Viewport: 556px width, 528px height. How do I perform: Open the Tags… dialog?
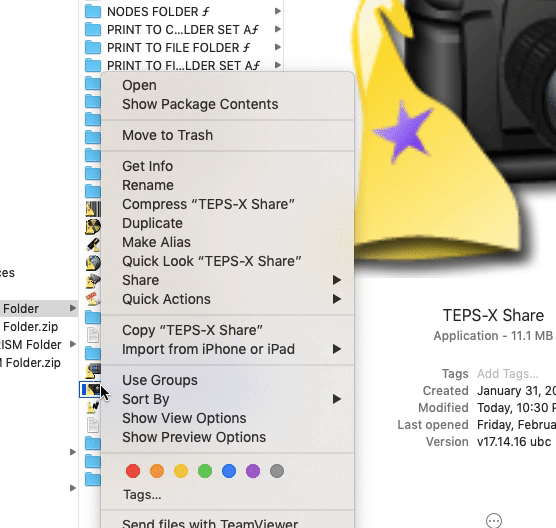pyautogui.click(x=142, y=495)
